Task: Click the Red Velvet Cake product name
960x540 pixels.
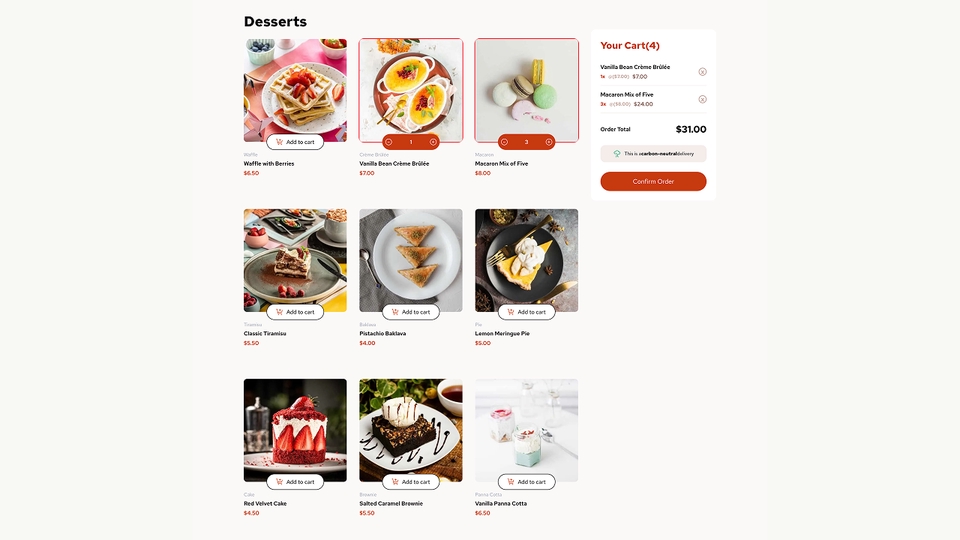Action: tap(265, 503)
